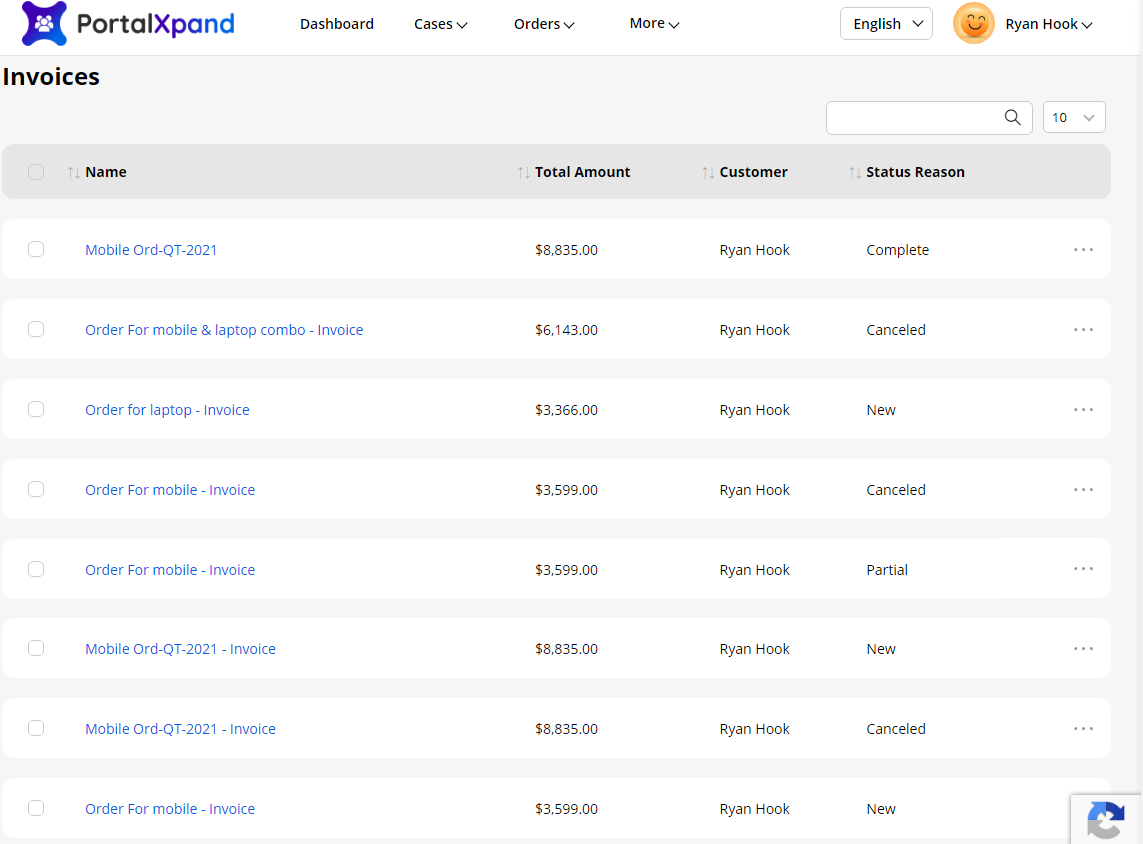Sort by Name column arrows icon
1143x844 pixels.
click(73, 173)
